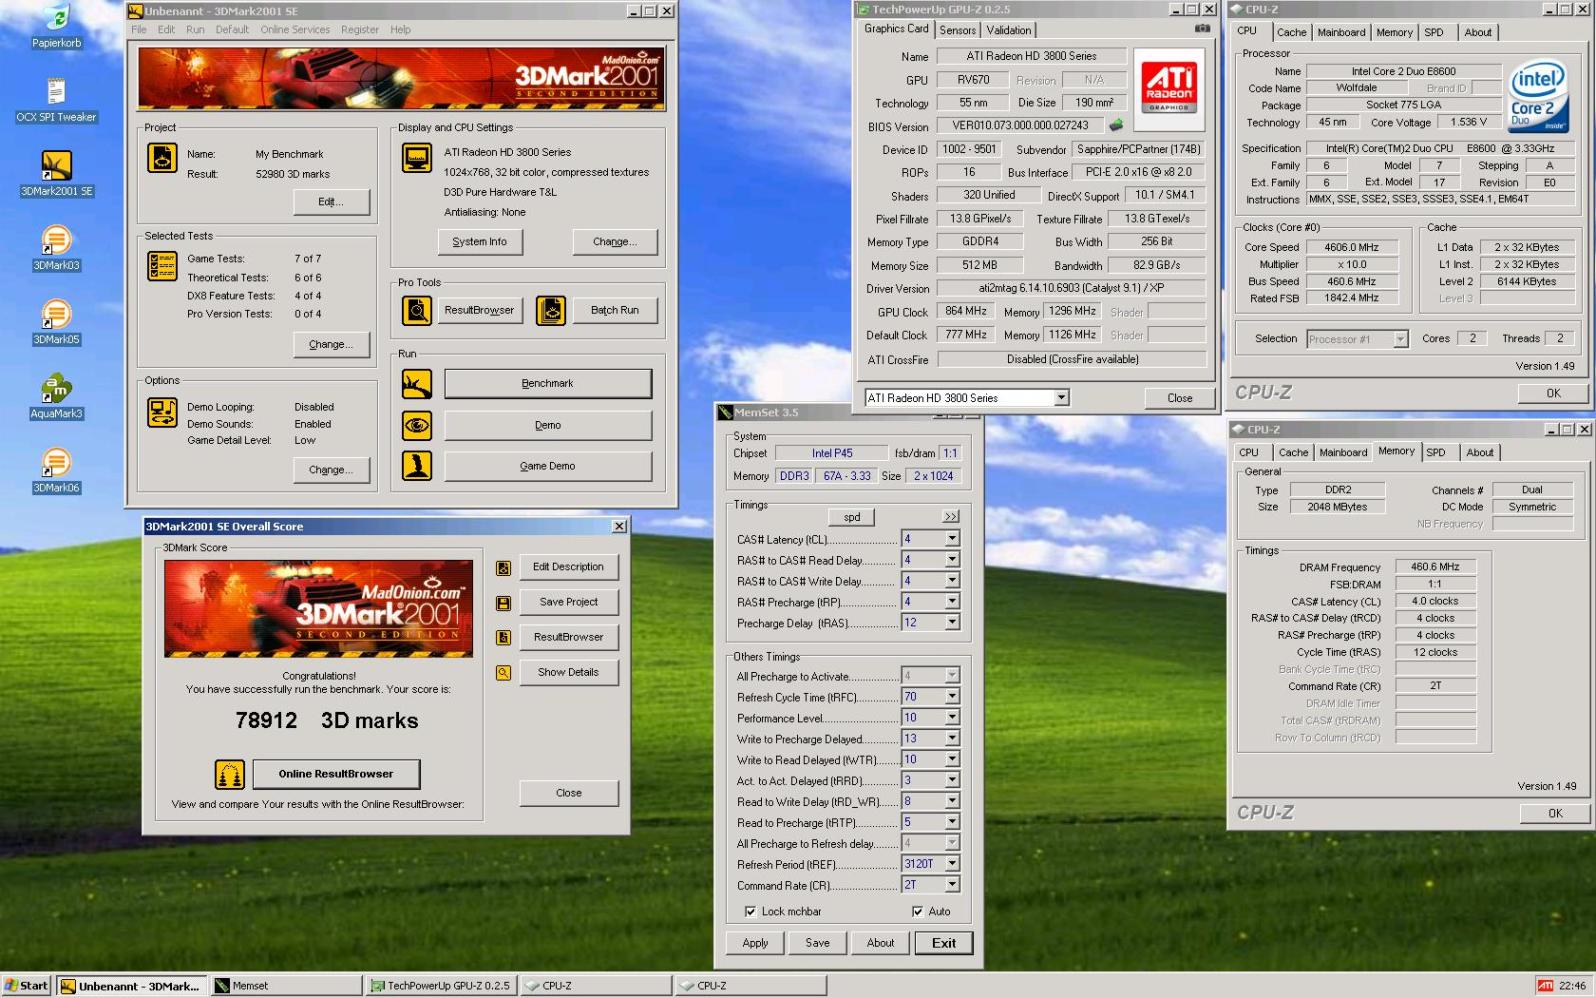1596x998 pixels.
Task: Click the Show Details magnifier icon
Action: 503,673
